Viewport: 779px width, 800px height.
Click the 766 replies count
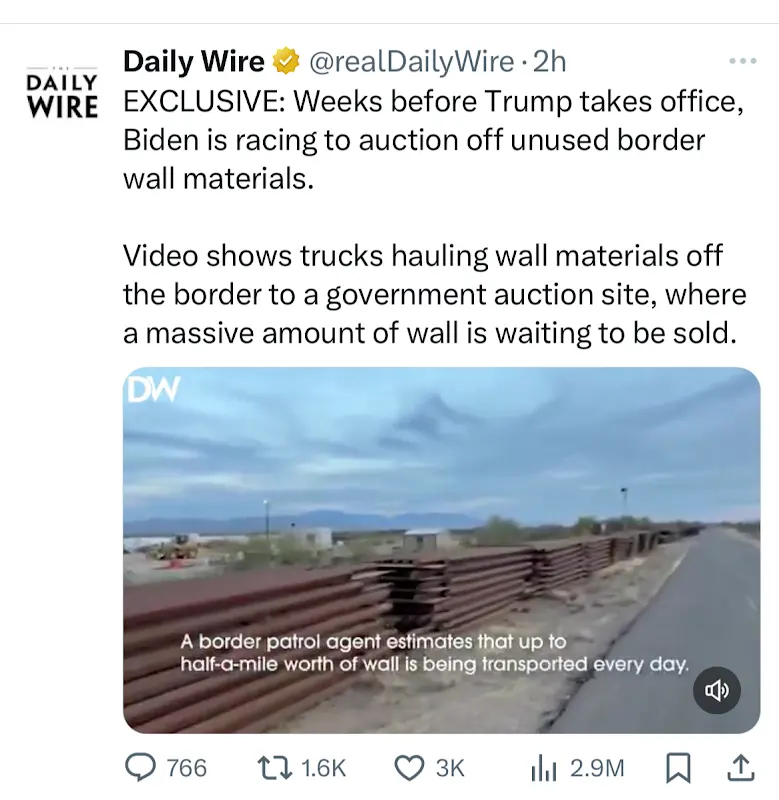(187, 768)
